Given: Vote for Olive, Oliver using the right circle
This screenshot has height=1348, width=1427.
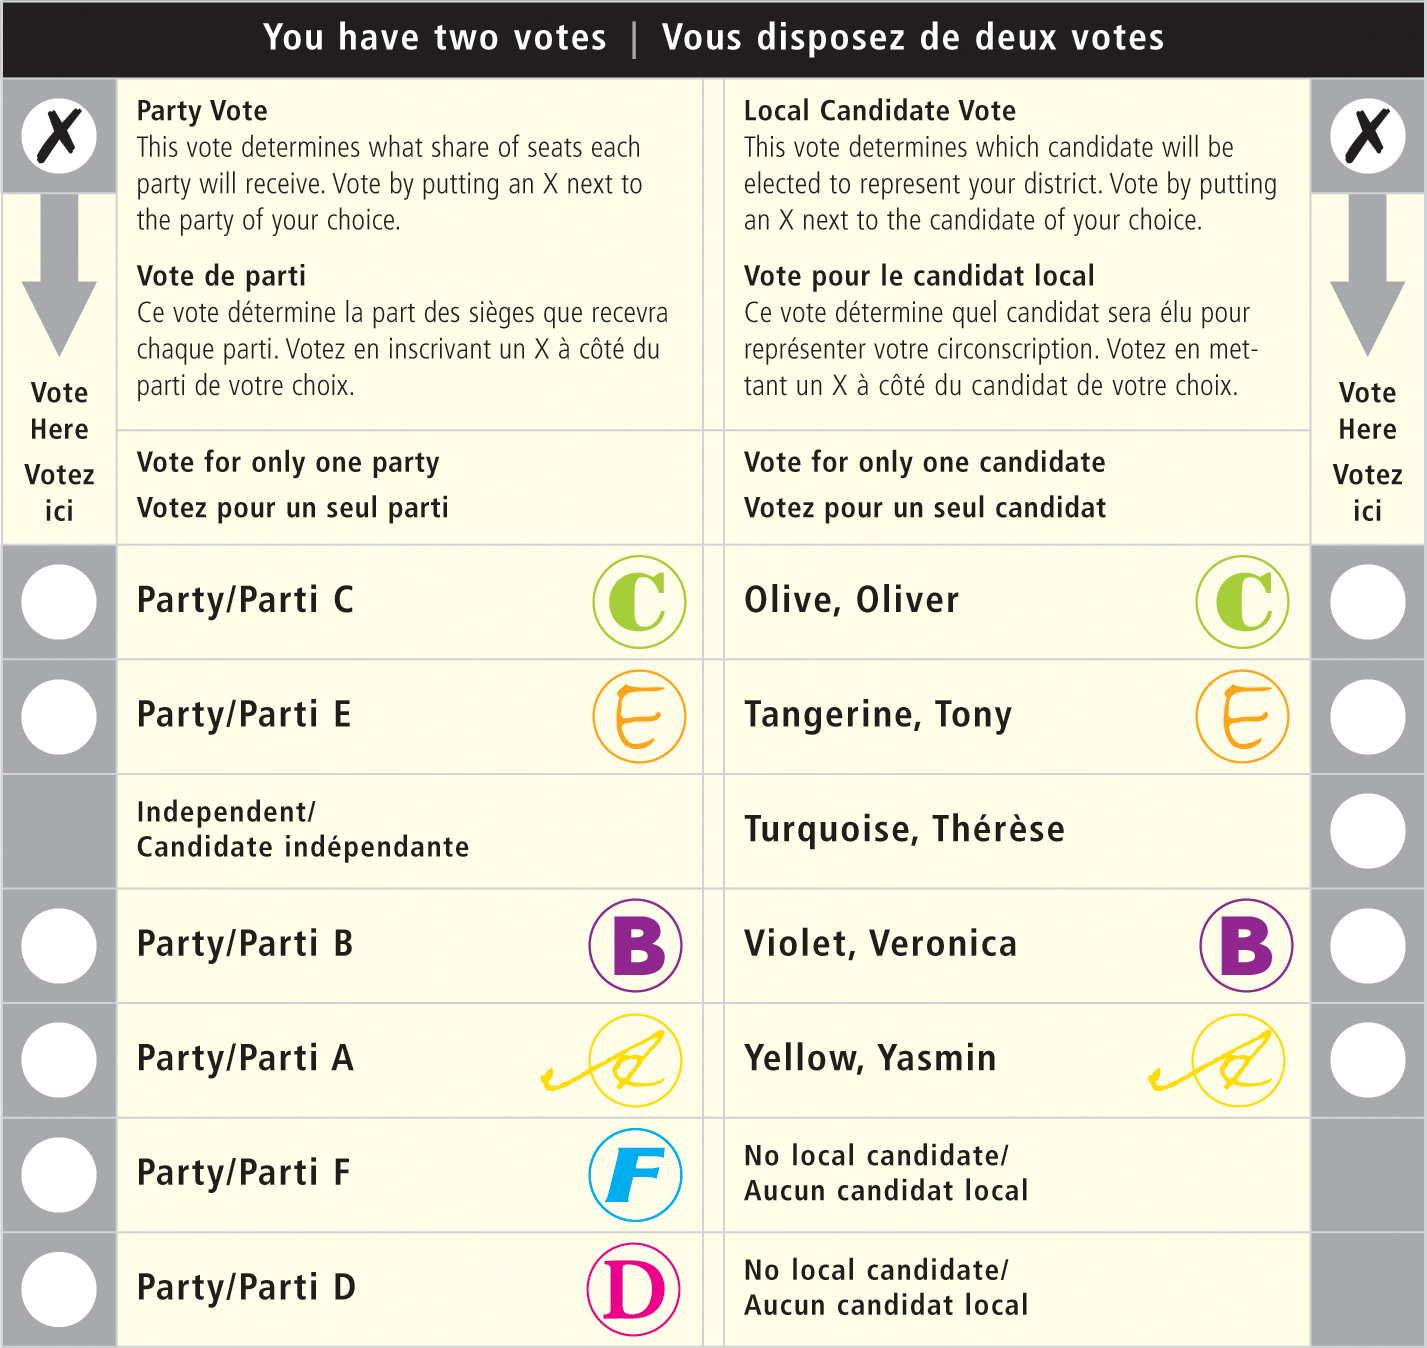Looking at the screenshot, I should pos(1367,602).
